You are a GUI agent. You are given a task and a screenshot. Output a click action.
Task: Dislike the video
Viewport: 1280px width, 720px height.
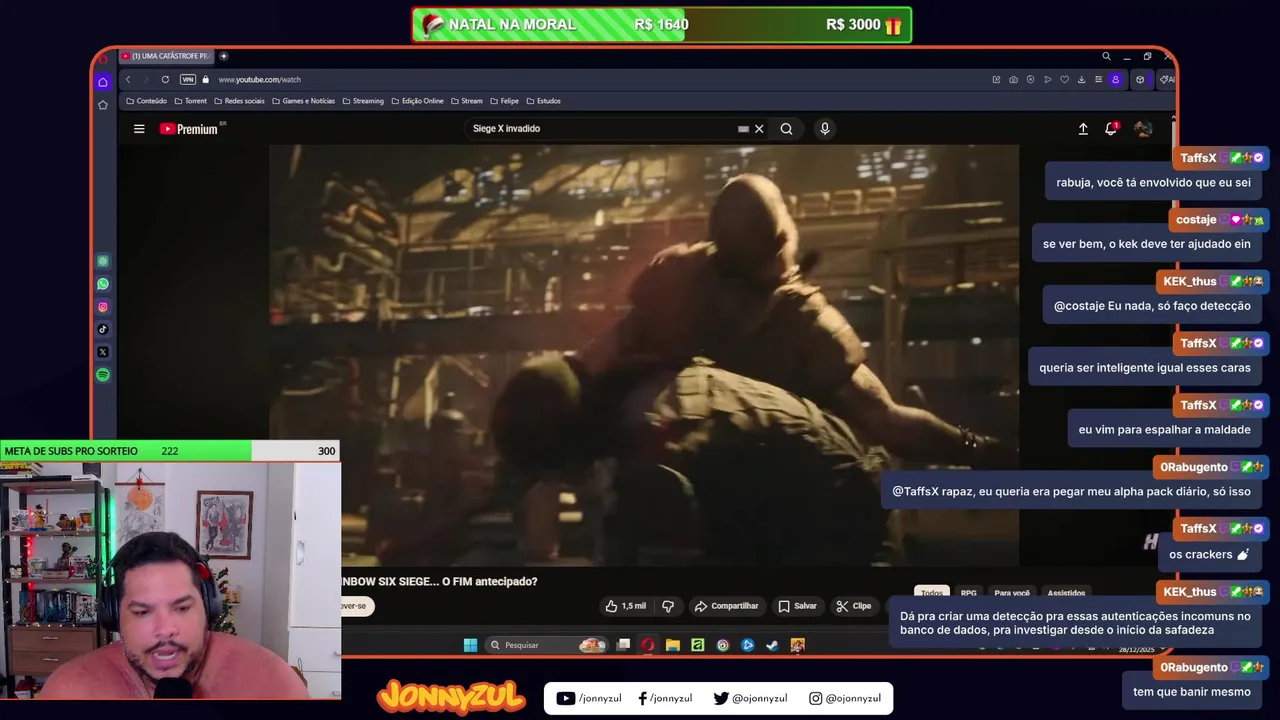click(x=668, y=606)
